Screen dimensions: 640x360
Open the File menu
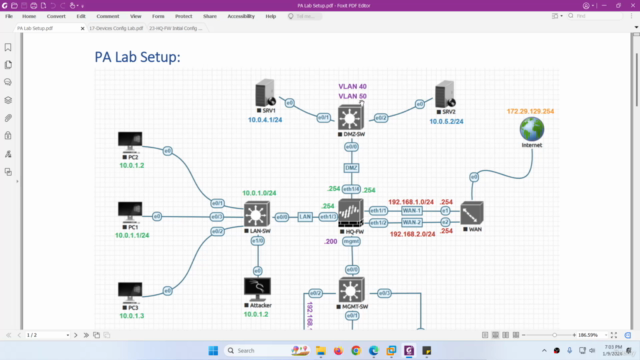click(9, 16)
